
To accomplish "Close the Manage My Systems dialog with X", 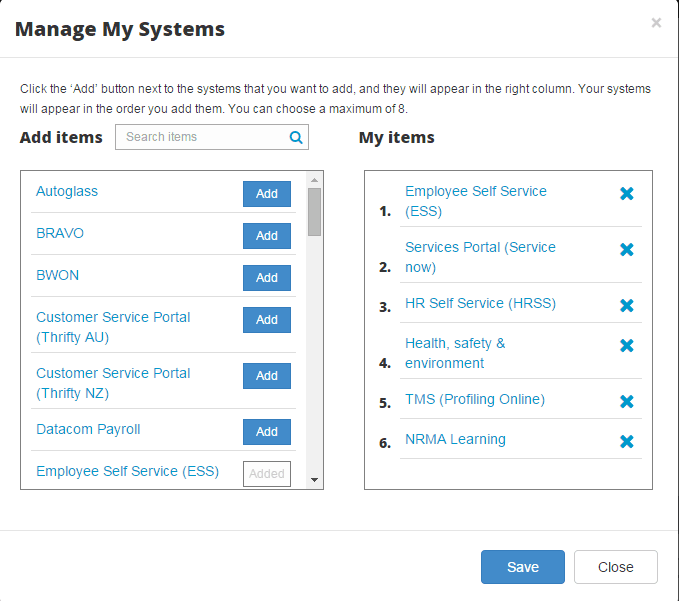I will 656,23.
